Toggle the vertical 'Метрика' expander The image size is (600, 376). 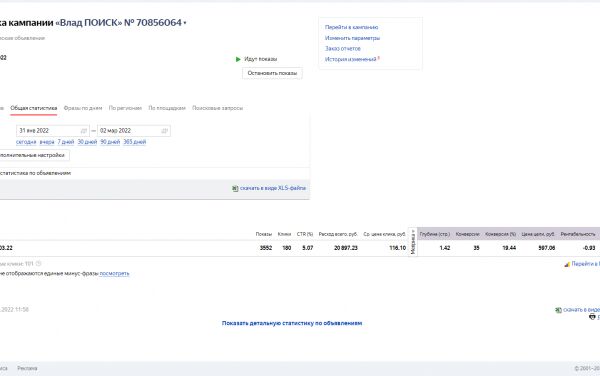click(x=413, y=242)
